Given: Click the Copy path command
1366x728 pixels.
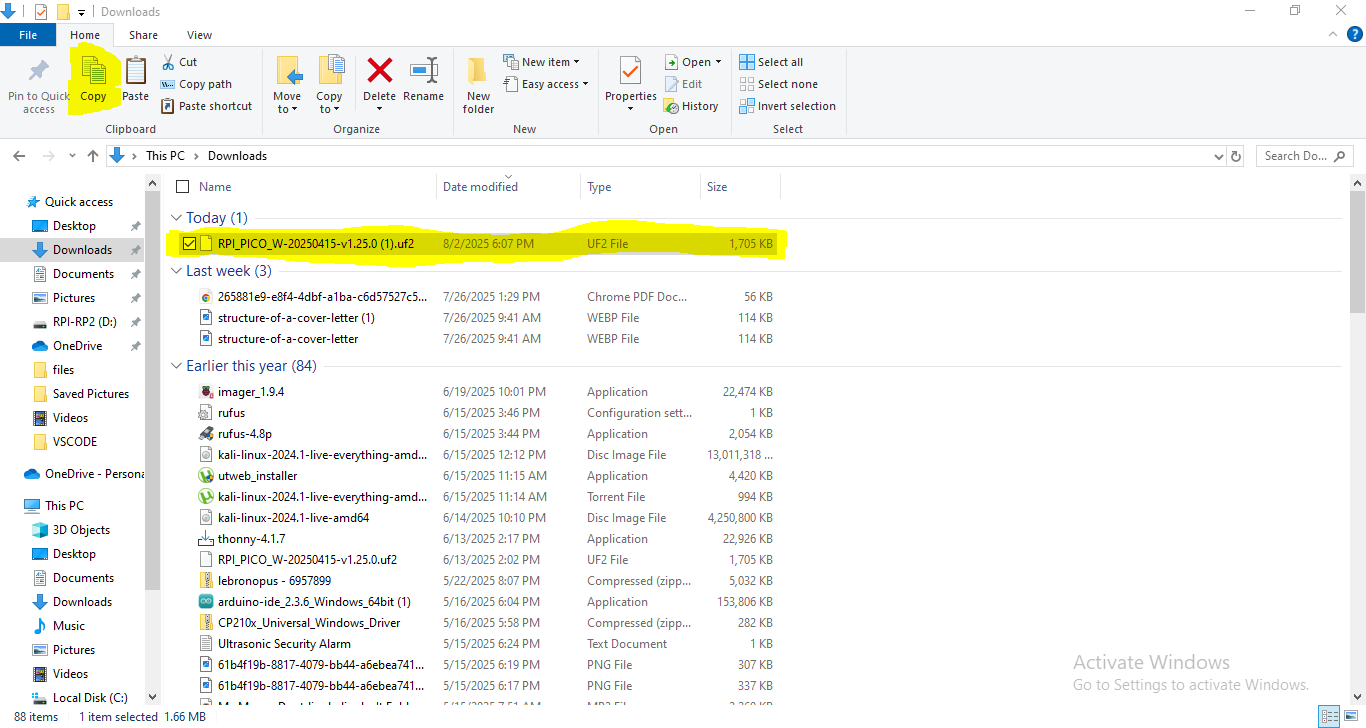Looking at the screenshot, I should (196, 84).
